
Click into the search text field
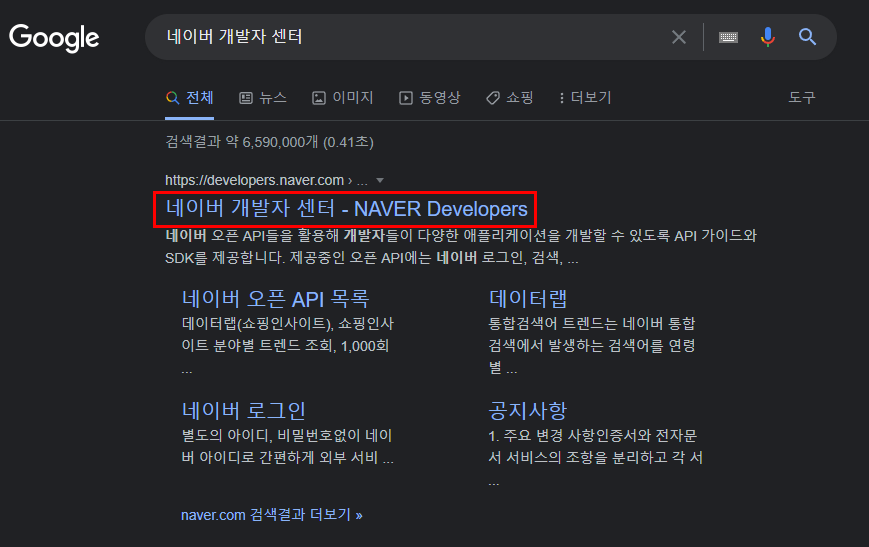pyautogui.click(x=410, y=37)
